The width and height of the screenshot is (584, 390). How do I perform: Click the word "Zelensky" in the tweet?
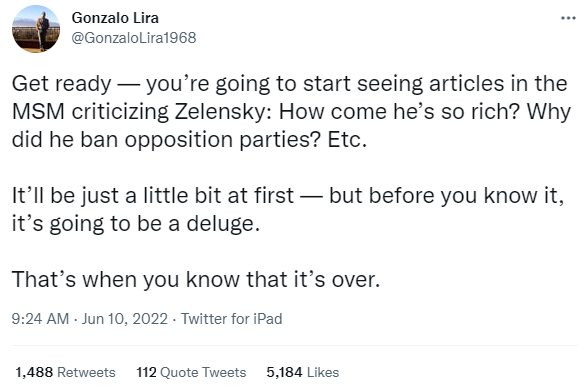223,112
